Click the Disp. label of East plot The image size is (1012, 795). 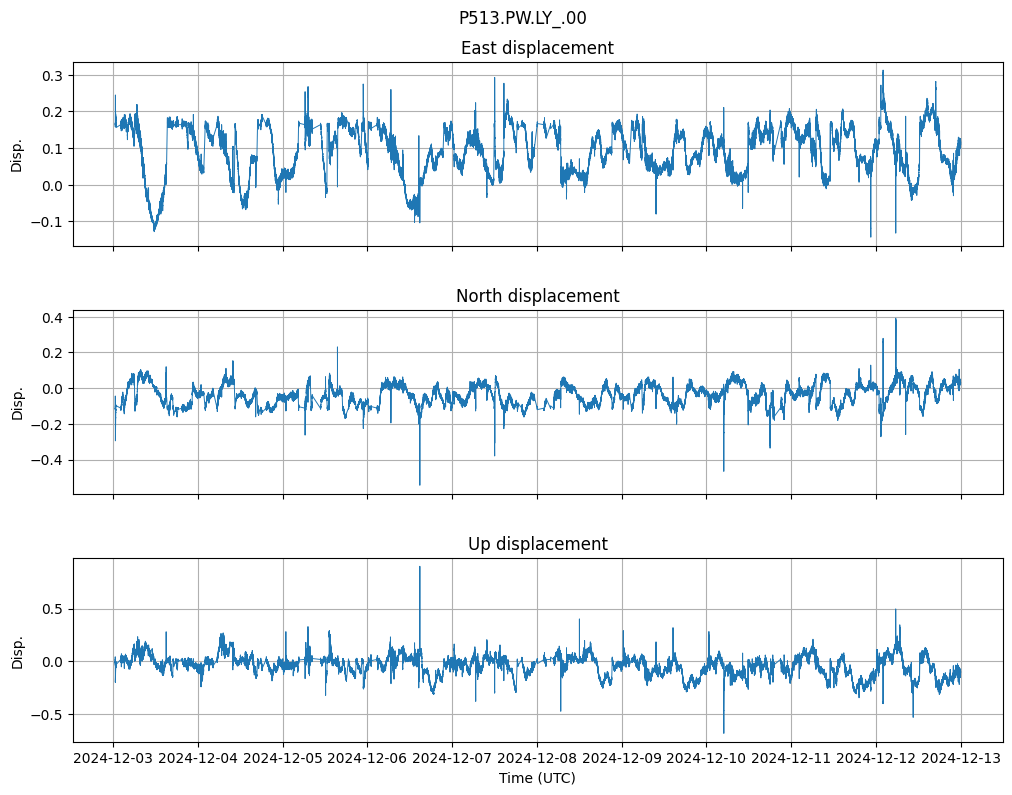coord(17,154)
